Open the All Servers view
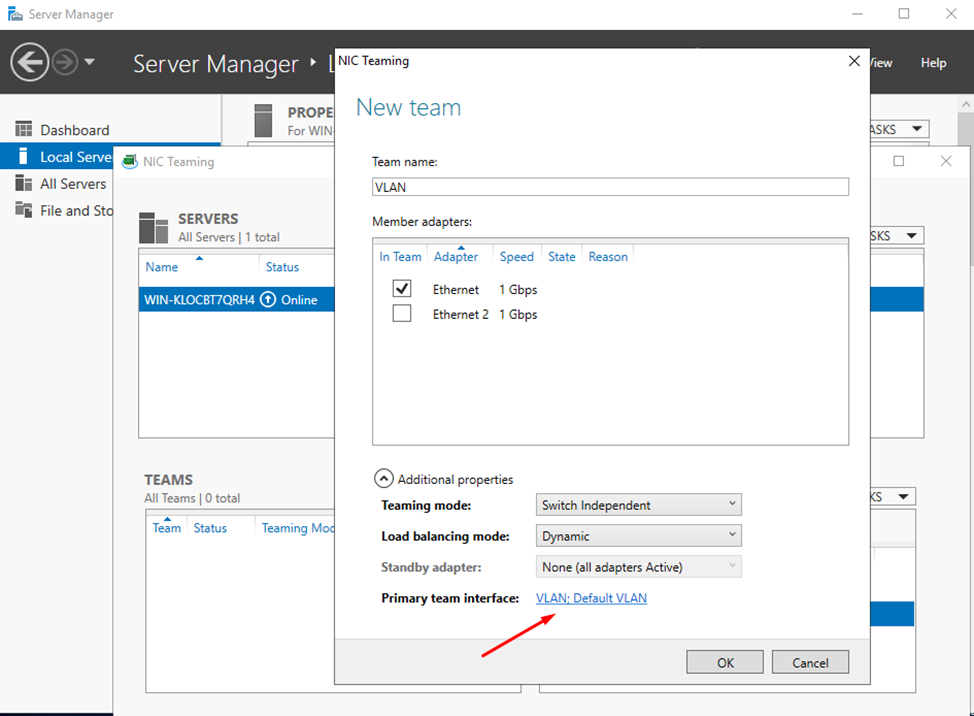 tap(74, 183)
